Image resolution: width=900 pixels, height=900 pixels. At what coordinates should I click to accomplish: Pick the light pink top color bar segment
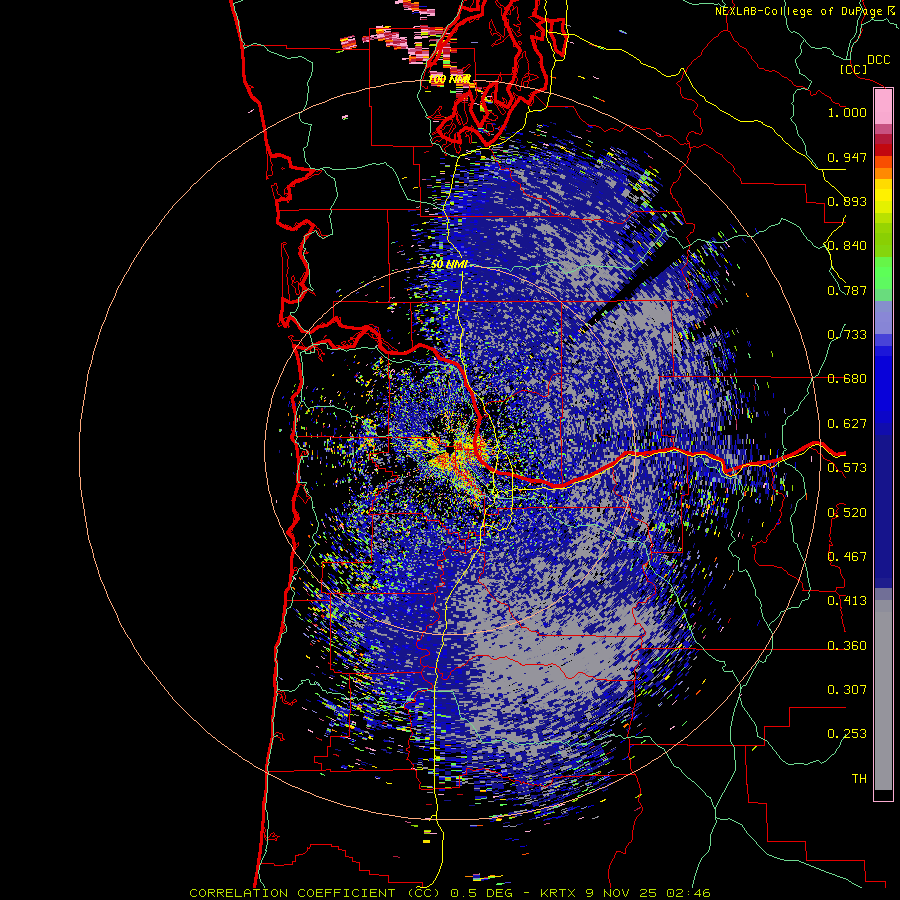pos(883,107)
